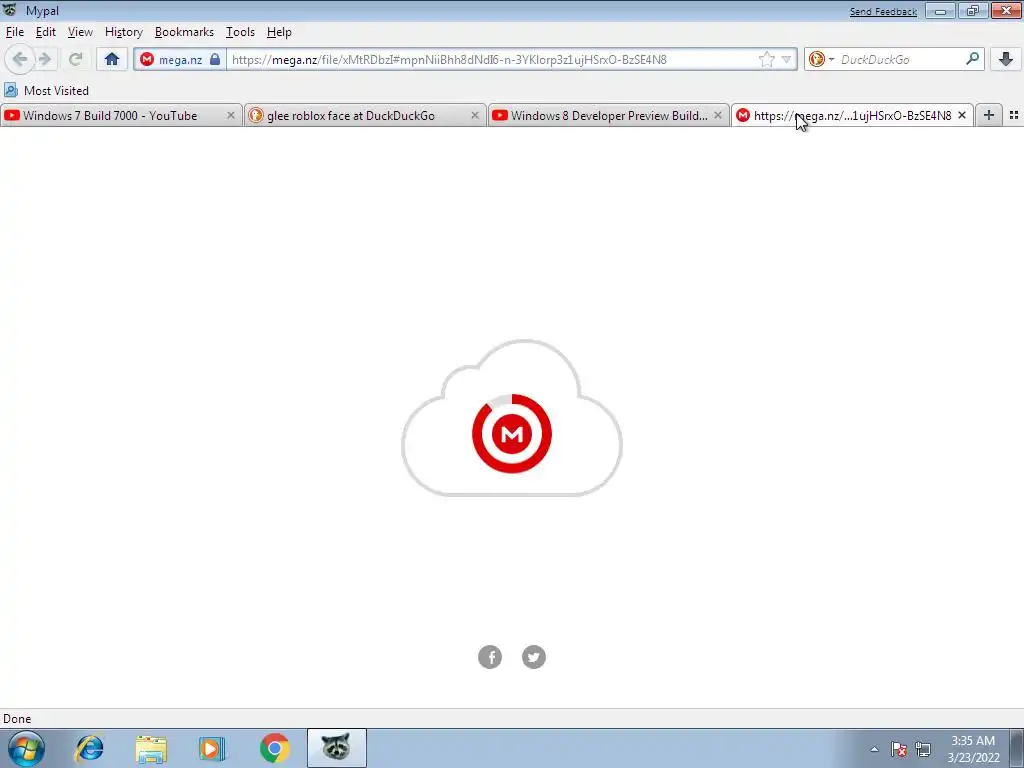Reload the current page
Viewport: 1024px width, 768px height.
click(75, 59)
